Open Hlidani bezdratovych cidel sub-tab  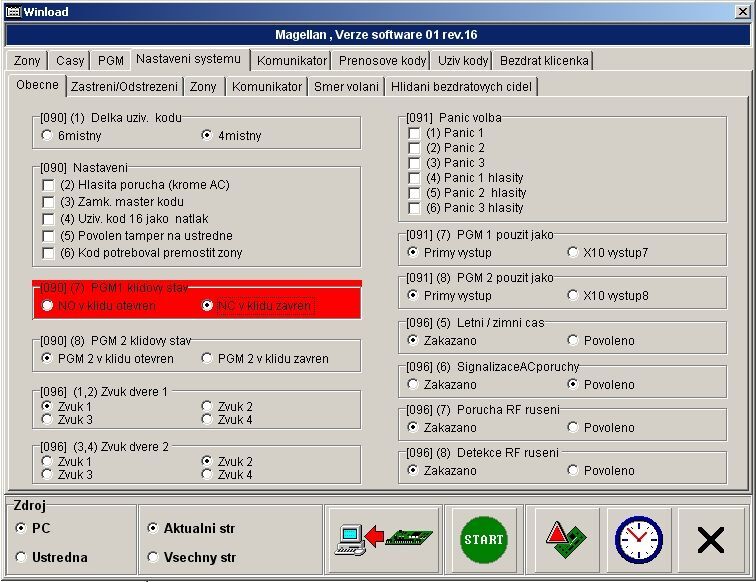coord(461,87)
